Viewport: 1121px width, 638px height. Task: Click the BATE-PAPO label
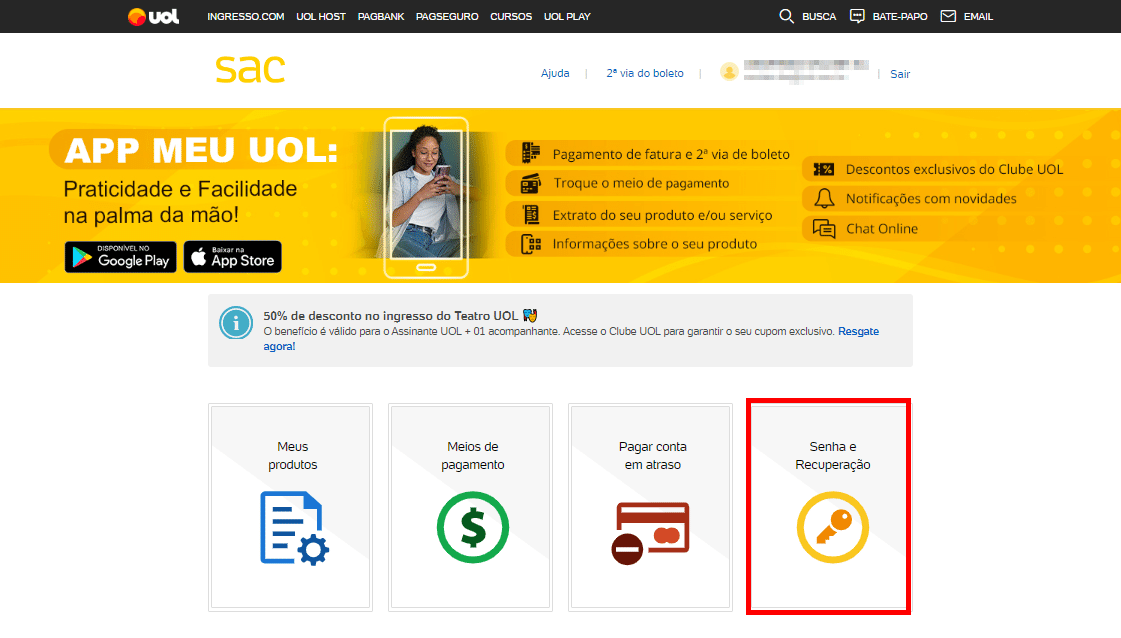pyautogui.click(x=899, y=16)
